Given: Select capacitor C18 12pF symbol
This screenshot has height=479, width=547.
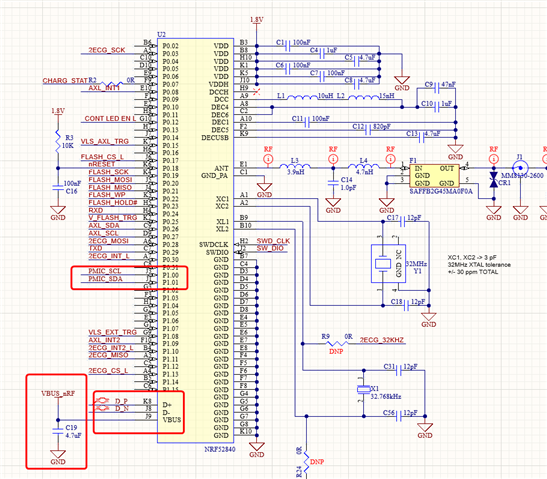Looking at the screenshot, I should coord(406,306).
